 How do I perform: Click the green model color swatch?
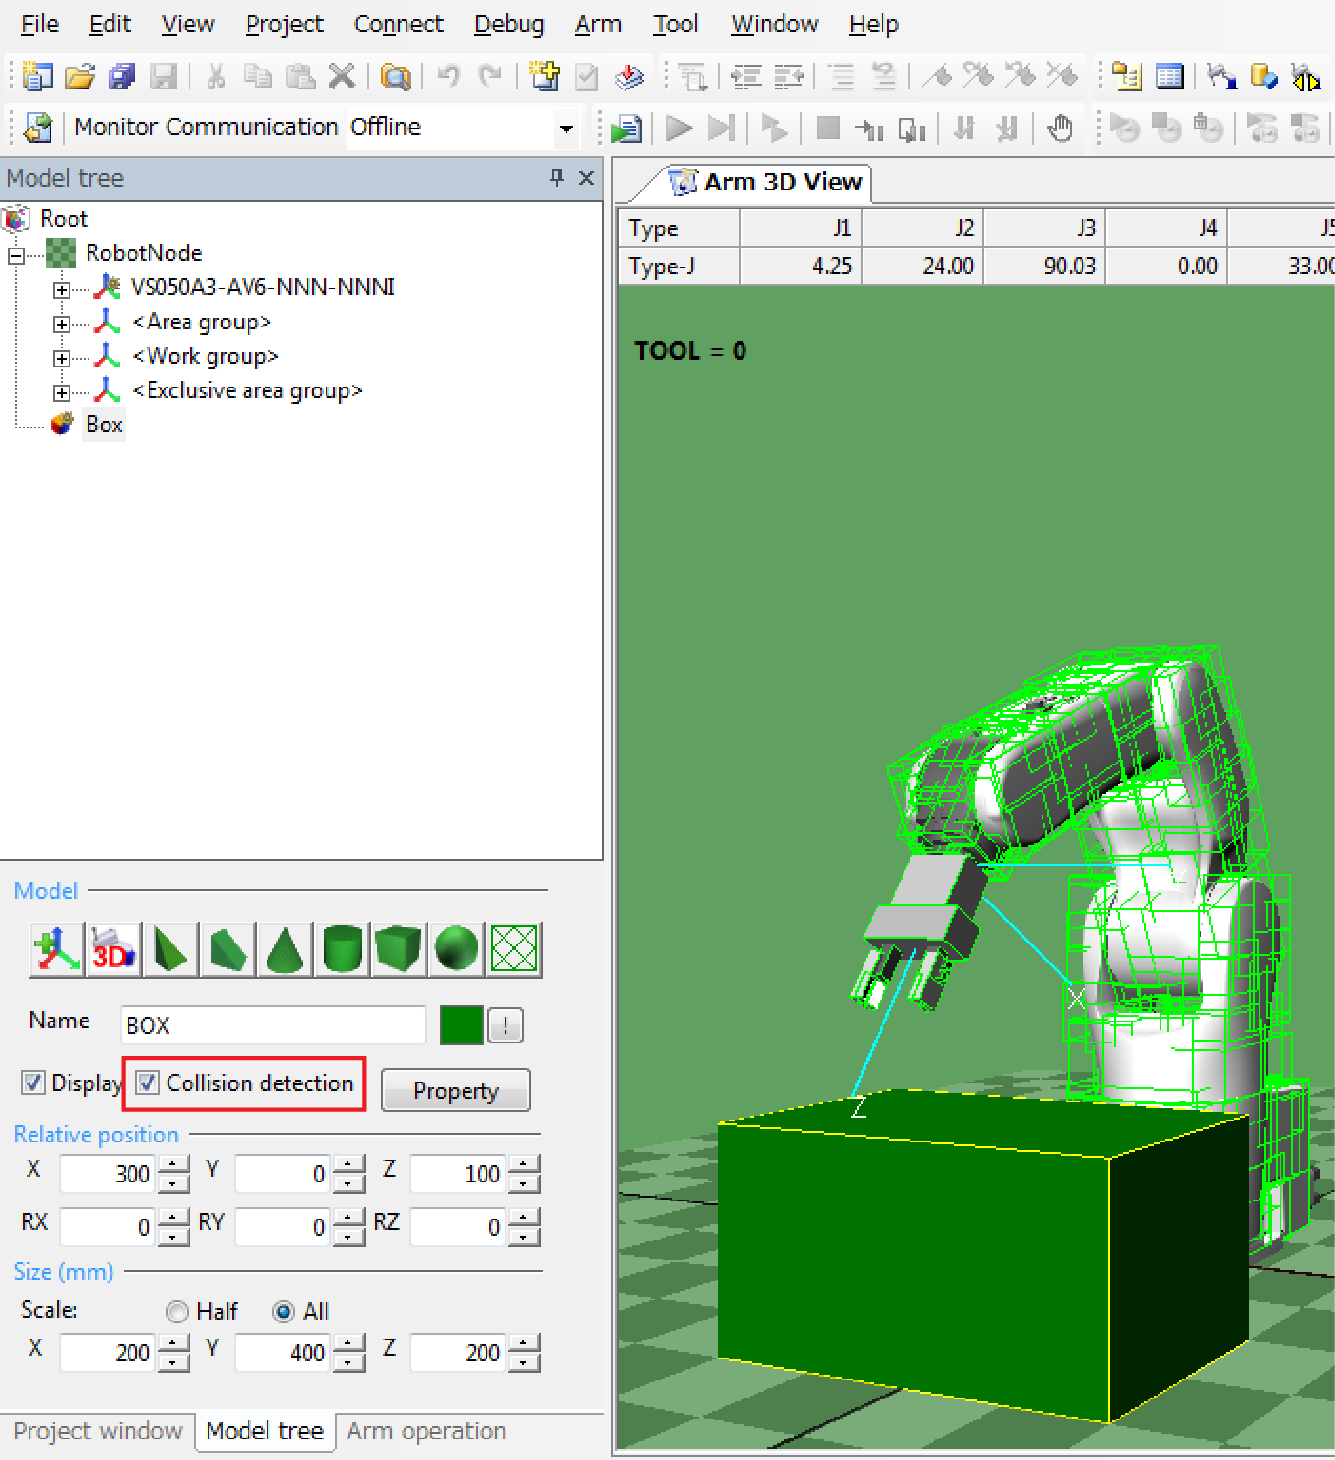point(461,1025)
